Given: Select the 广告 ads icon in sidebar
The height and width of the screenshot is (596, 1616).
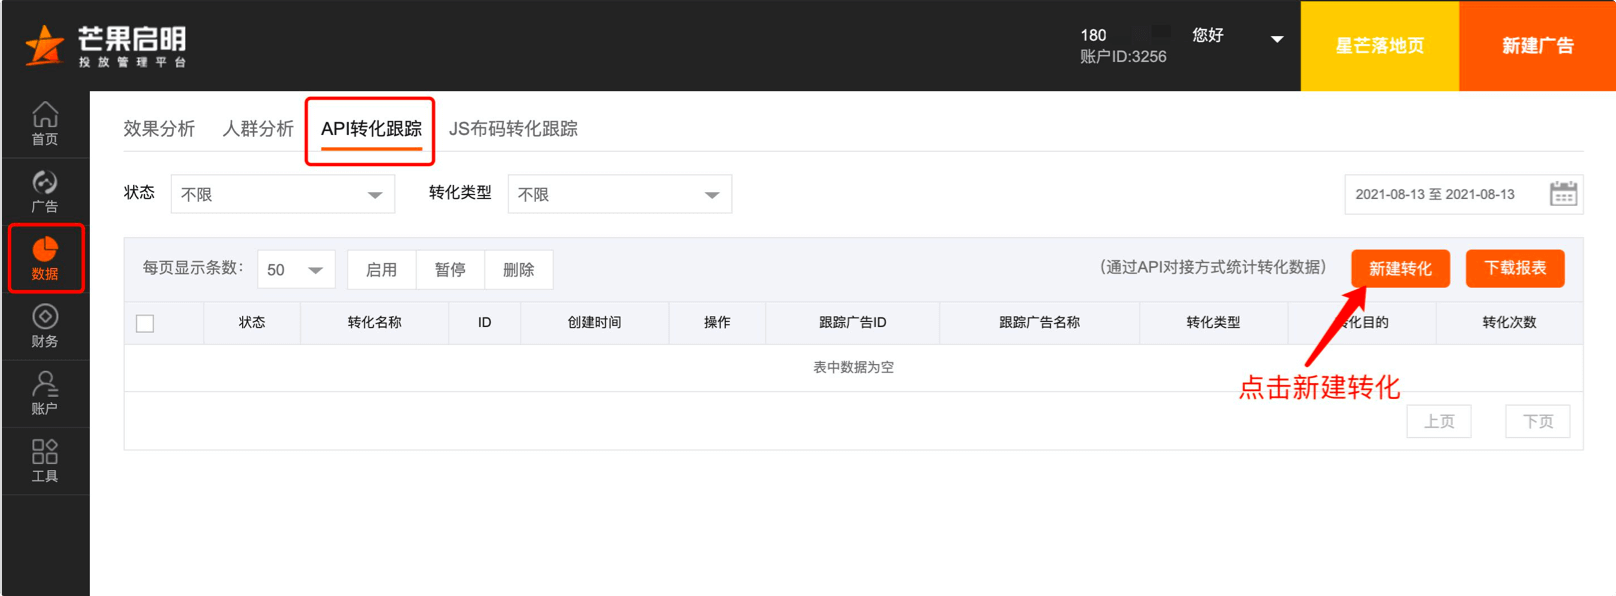Looking at the screenshot, I should (45, 190).
